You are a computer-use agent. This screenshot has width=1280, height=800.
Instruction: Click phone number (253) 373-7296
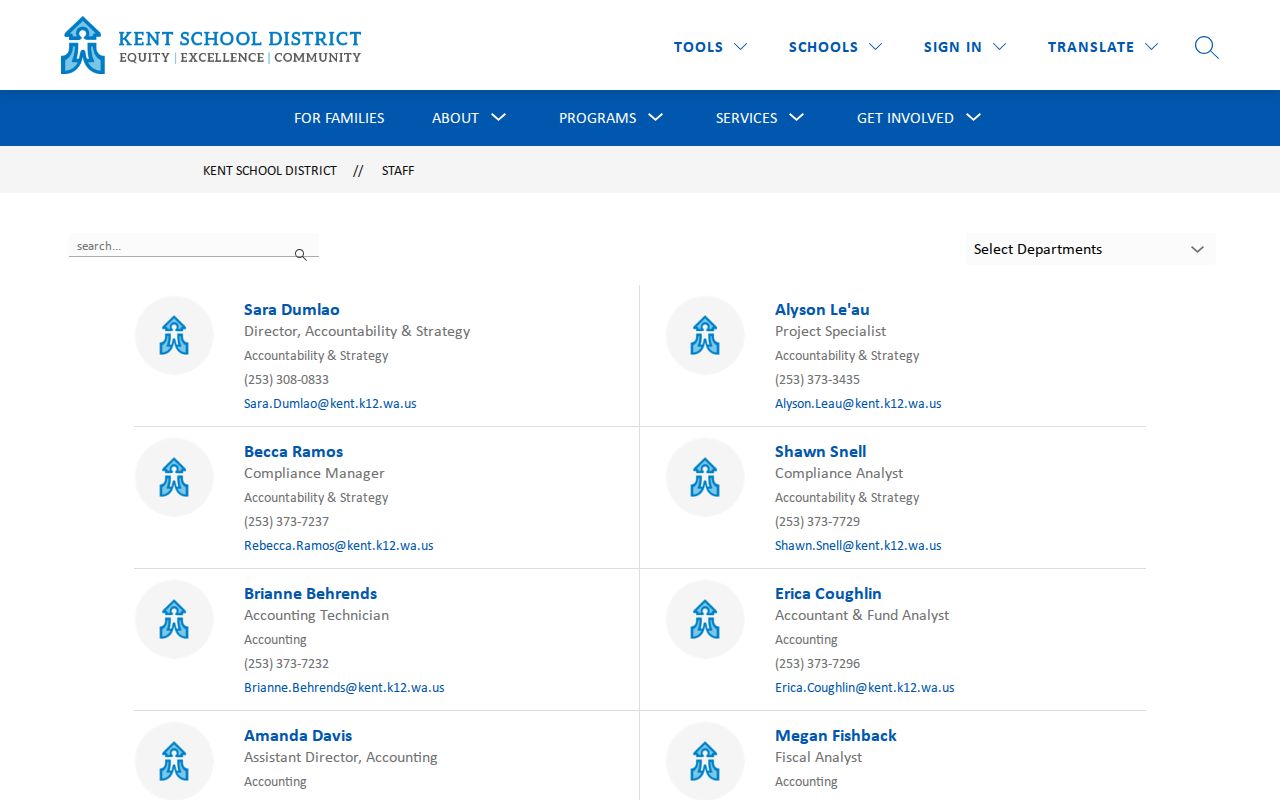click(x=817, y=664)
